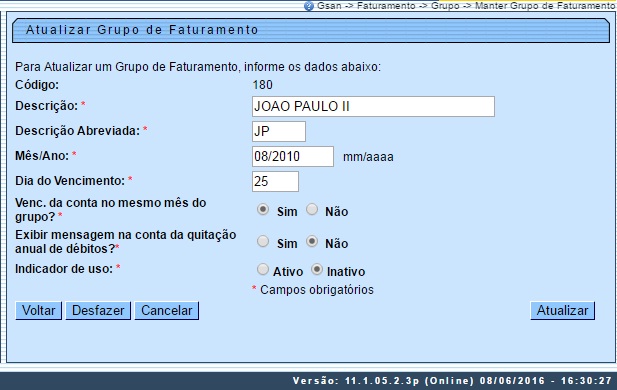Focus the Dia do Vencimento field showing 25
Viewport: 617px width, 390px height.
tap(275, 181)
